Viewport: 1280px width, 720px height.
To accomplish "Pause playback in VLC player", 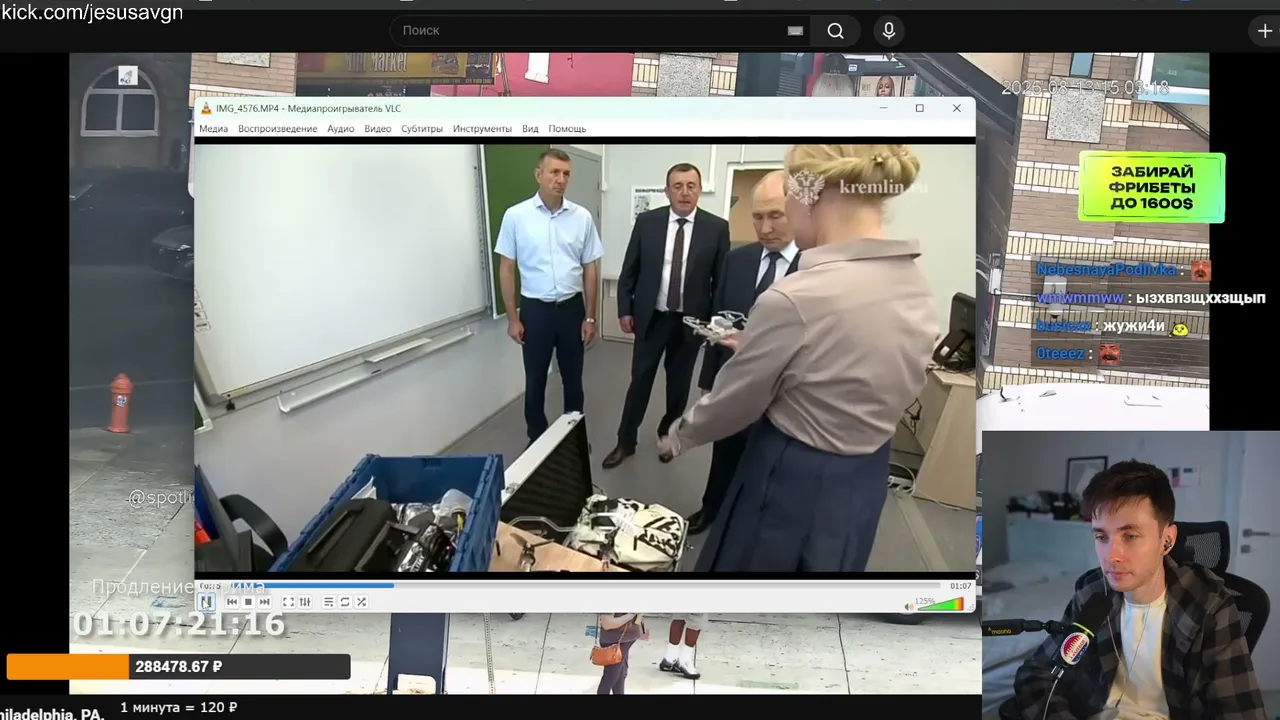I will click(x=206, y=602).
